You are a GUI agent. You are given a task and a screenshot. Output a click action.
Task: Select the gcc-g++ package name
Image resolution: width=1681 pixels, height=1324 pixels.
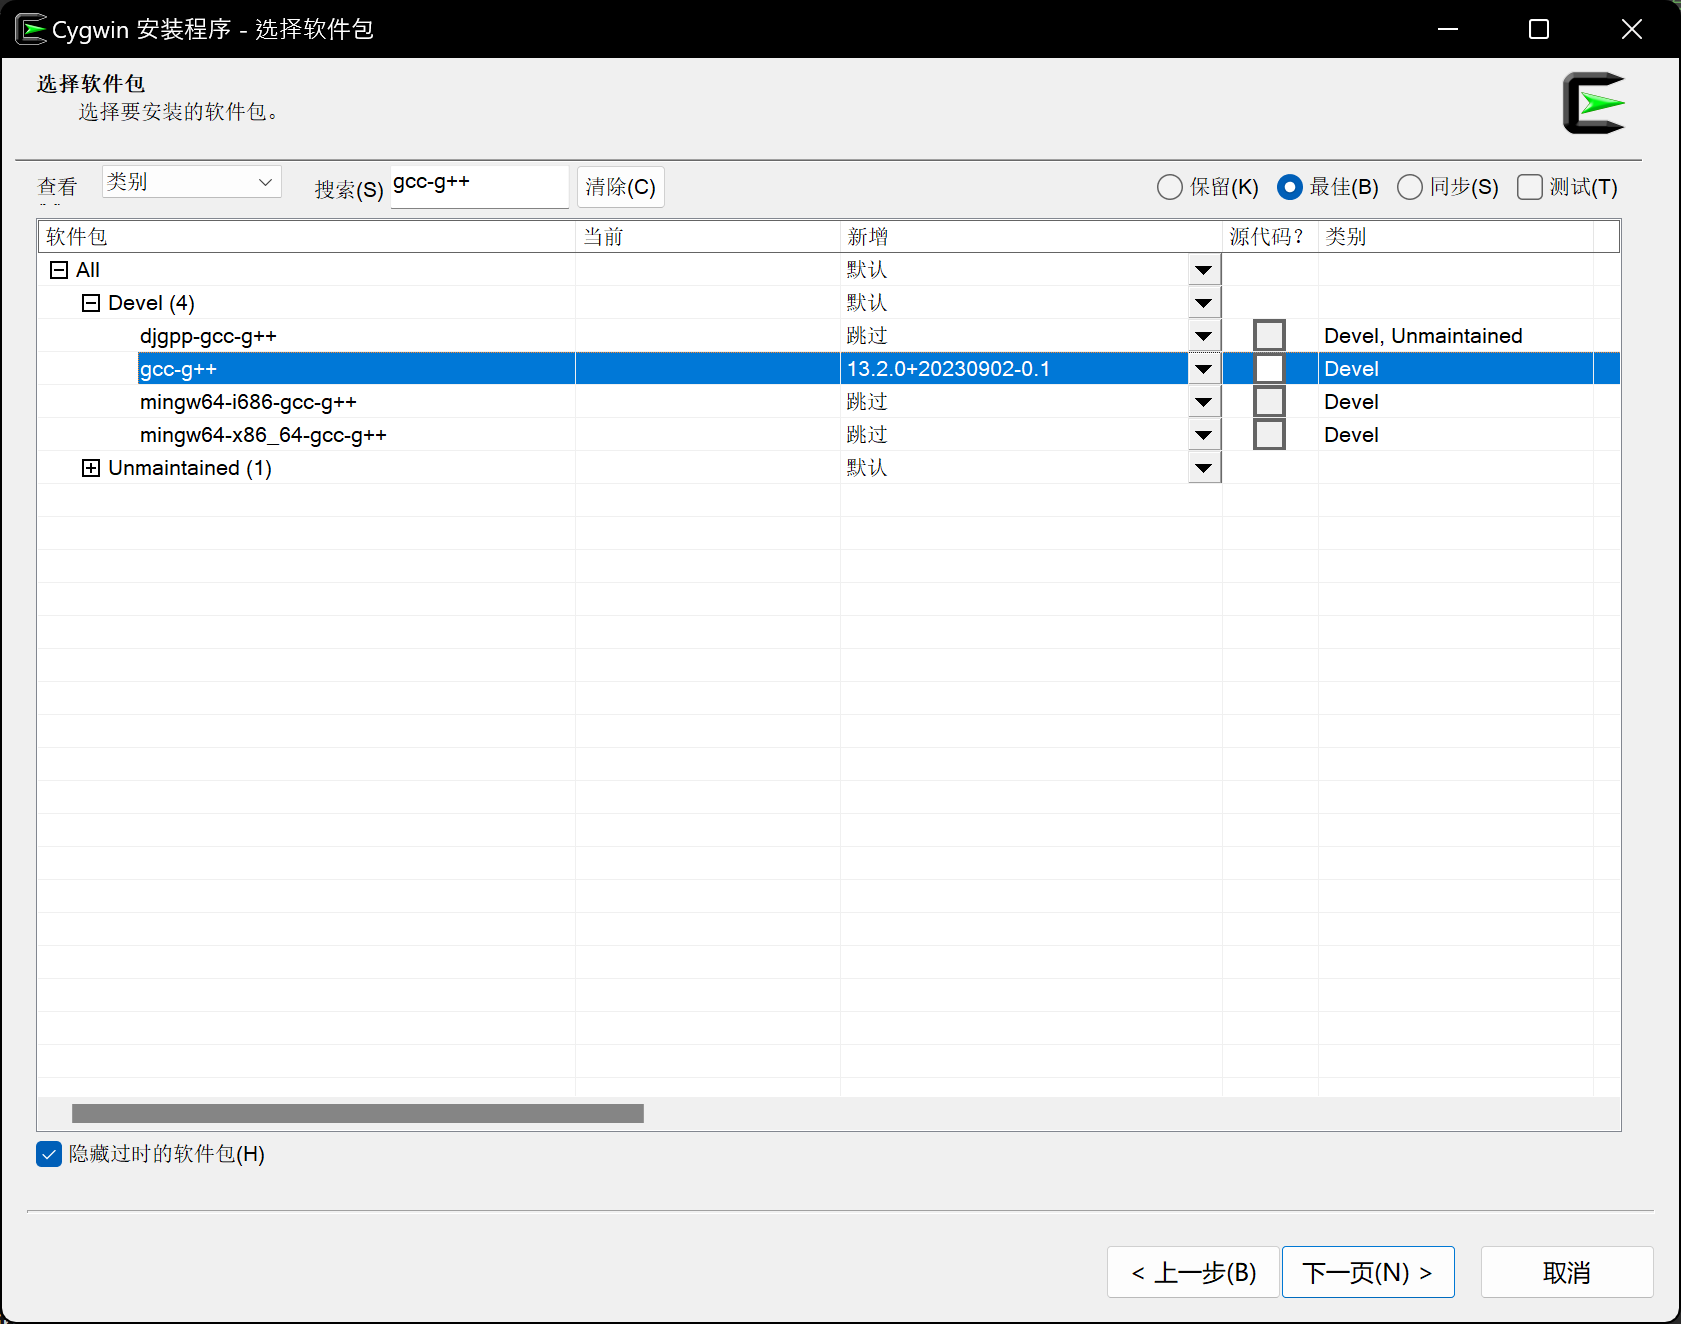pyautogui.click(x=178, y=369)
